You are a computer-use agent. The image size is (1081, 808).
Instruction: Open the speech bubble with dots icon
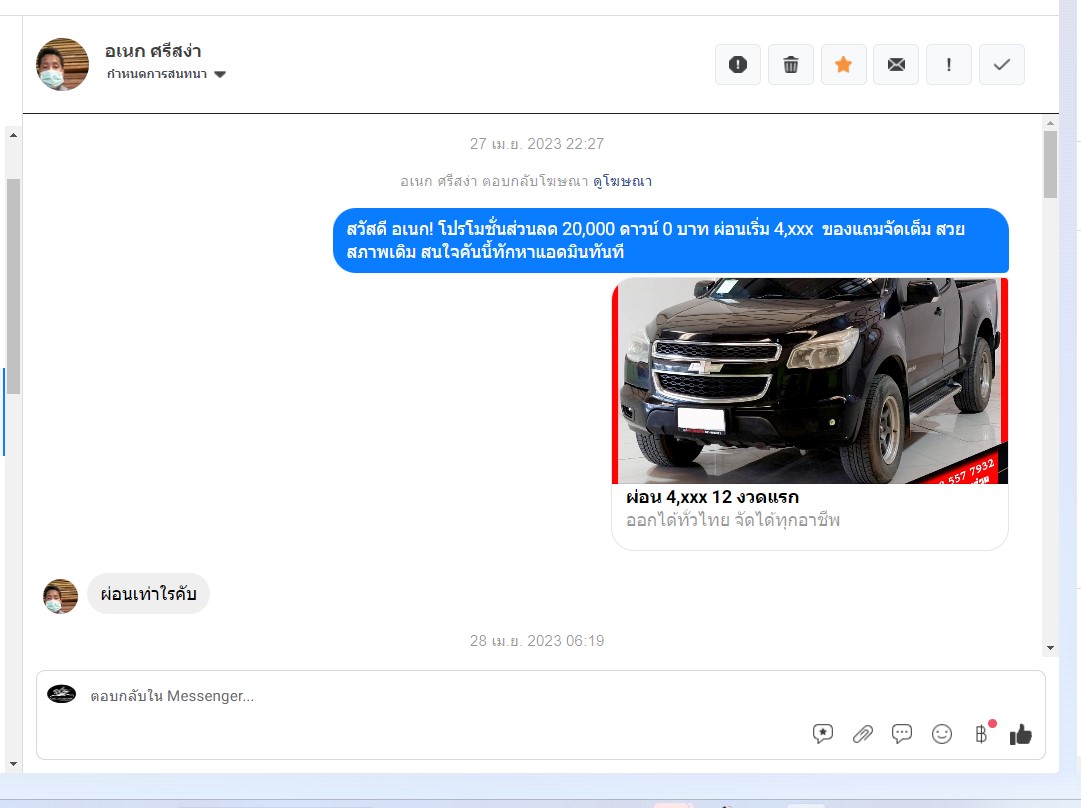click(902, 734)
